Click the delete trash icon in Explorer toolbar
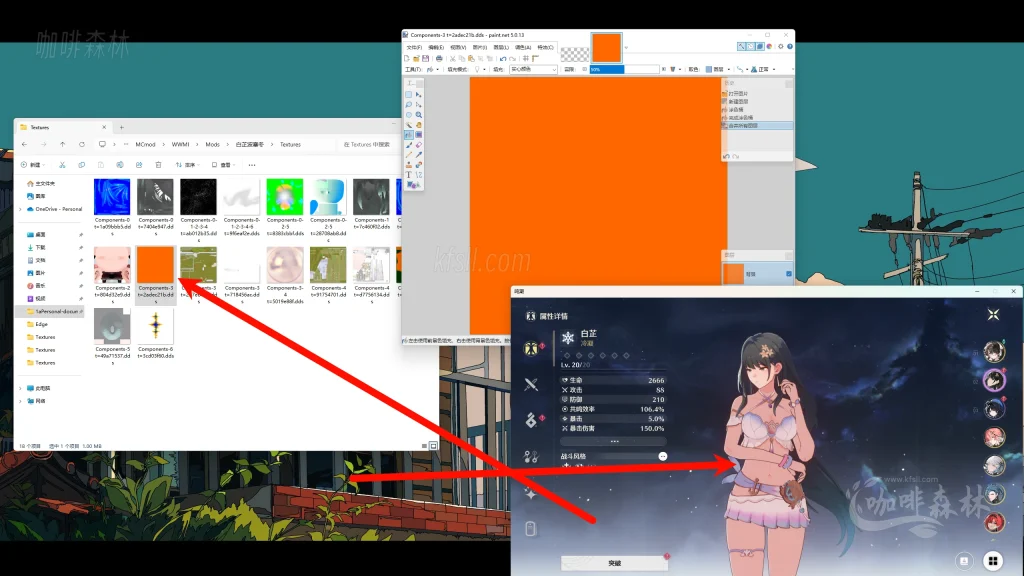Viewport: 1024px width, 576px height. tap(158, 165)
